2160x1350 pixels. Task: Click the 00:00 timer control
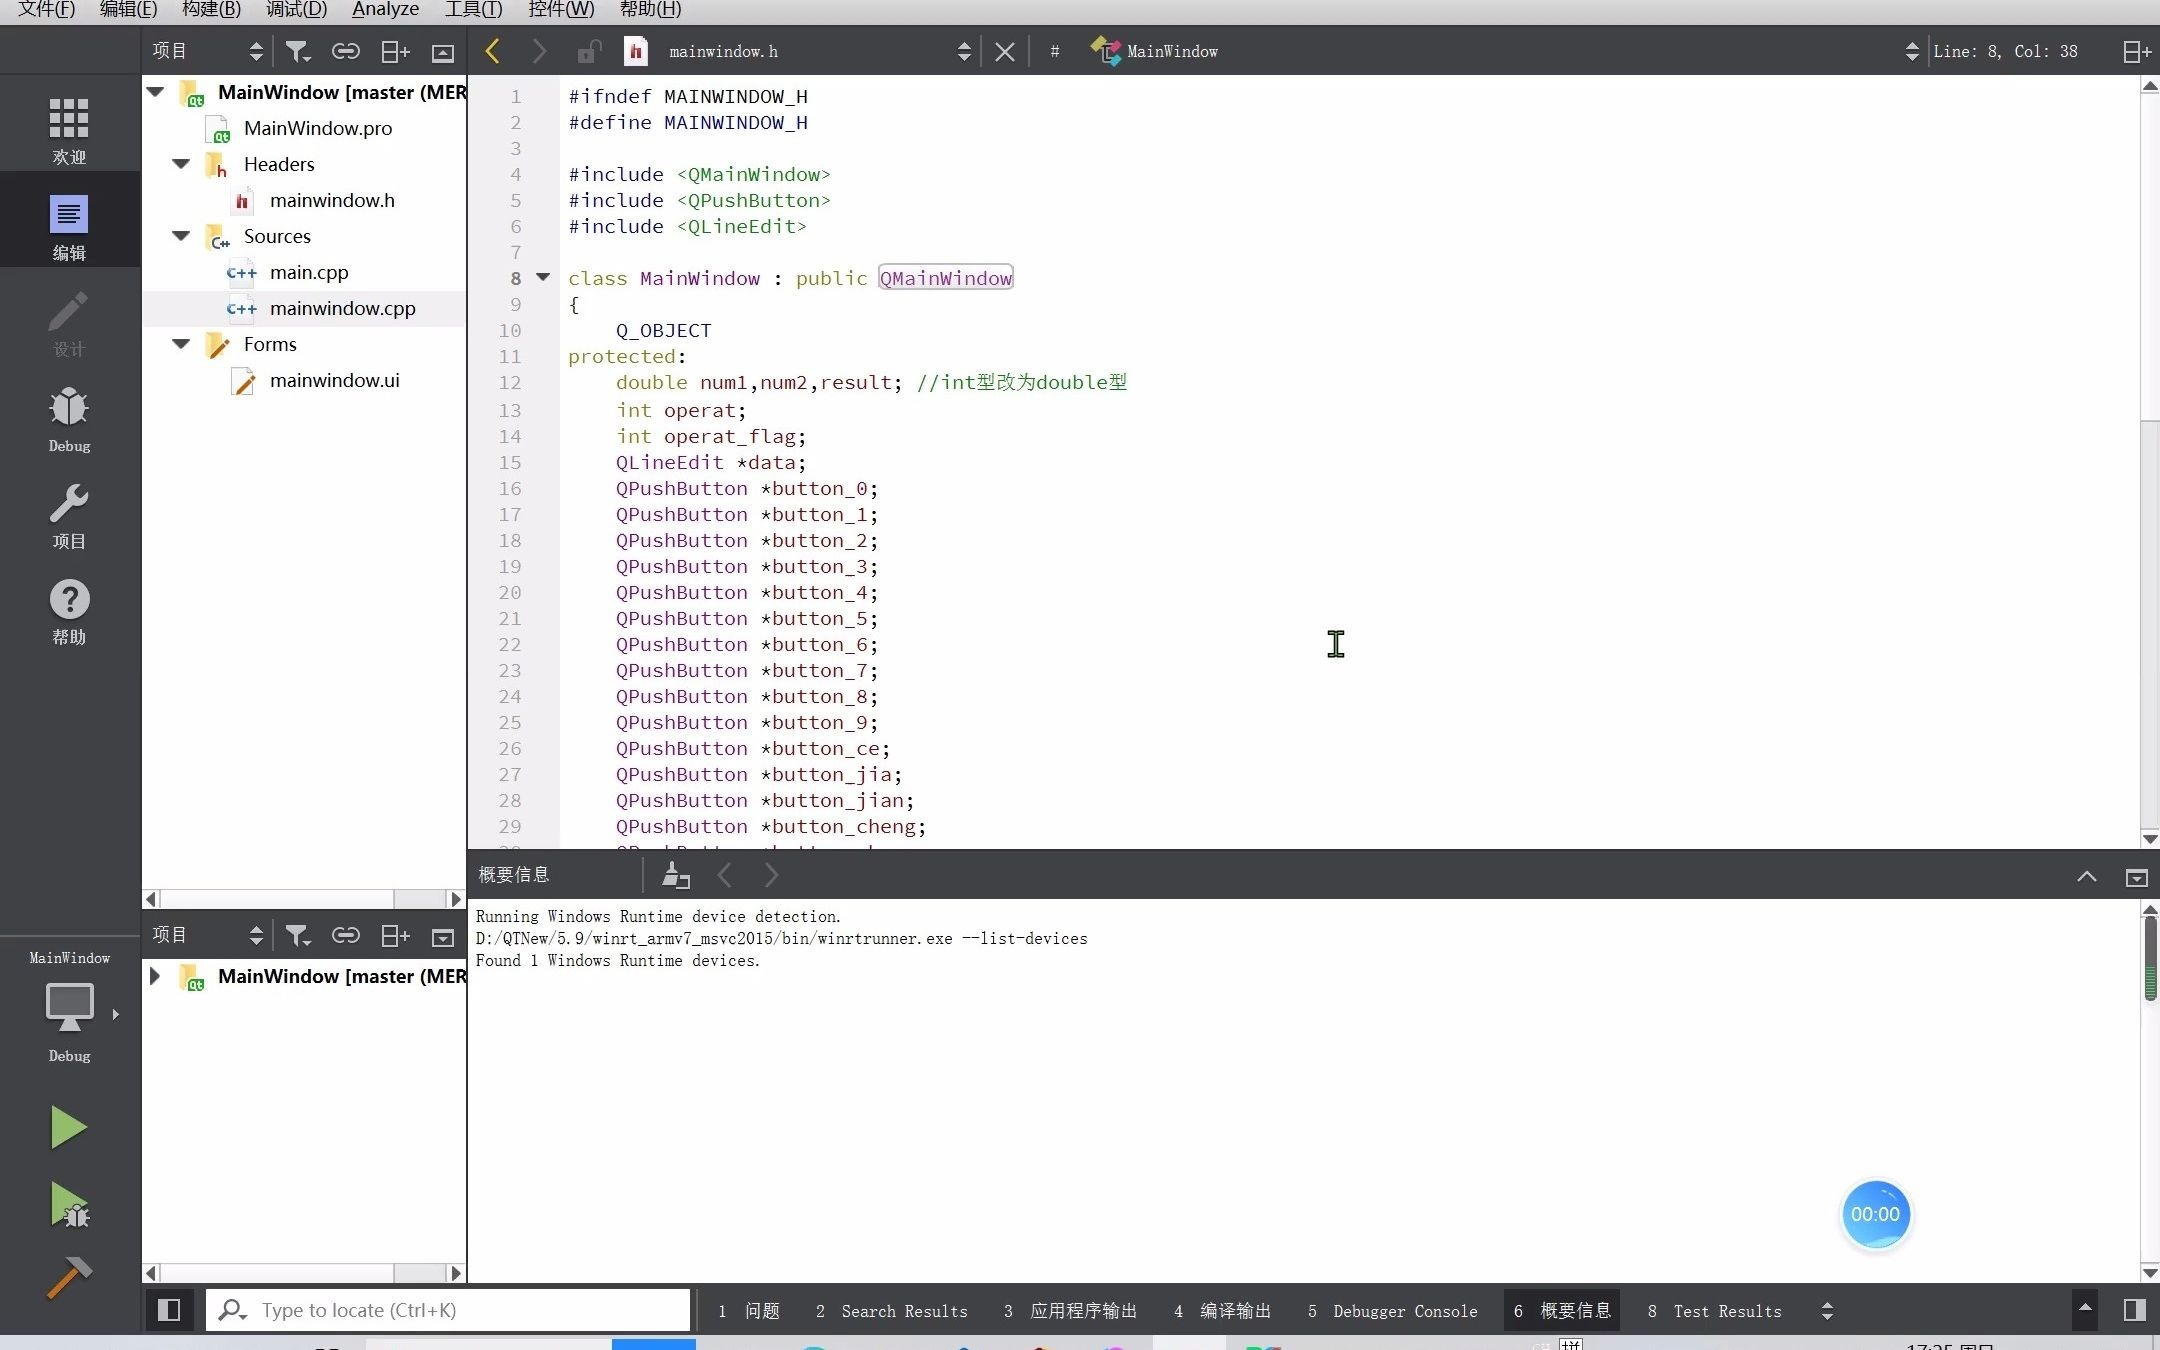(x=1875, y=1213)
